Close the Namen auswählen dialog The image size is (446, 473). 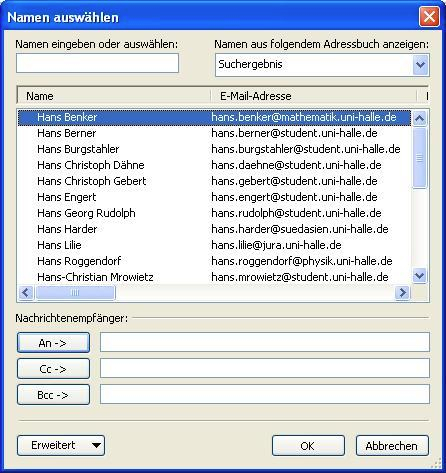click(x=429, y=17)
